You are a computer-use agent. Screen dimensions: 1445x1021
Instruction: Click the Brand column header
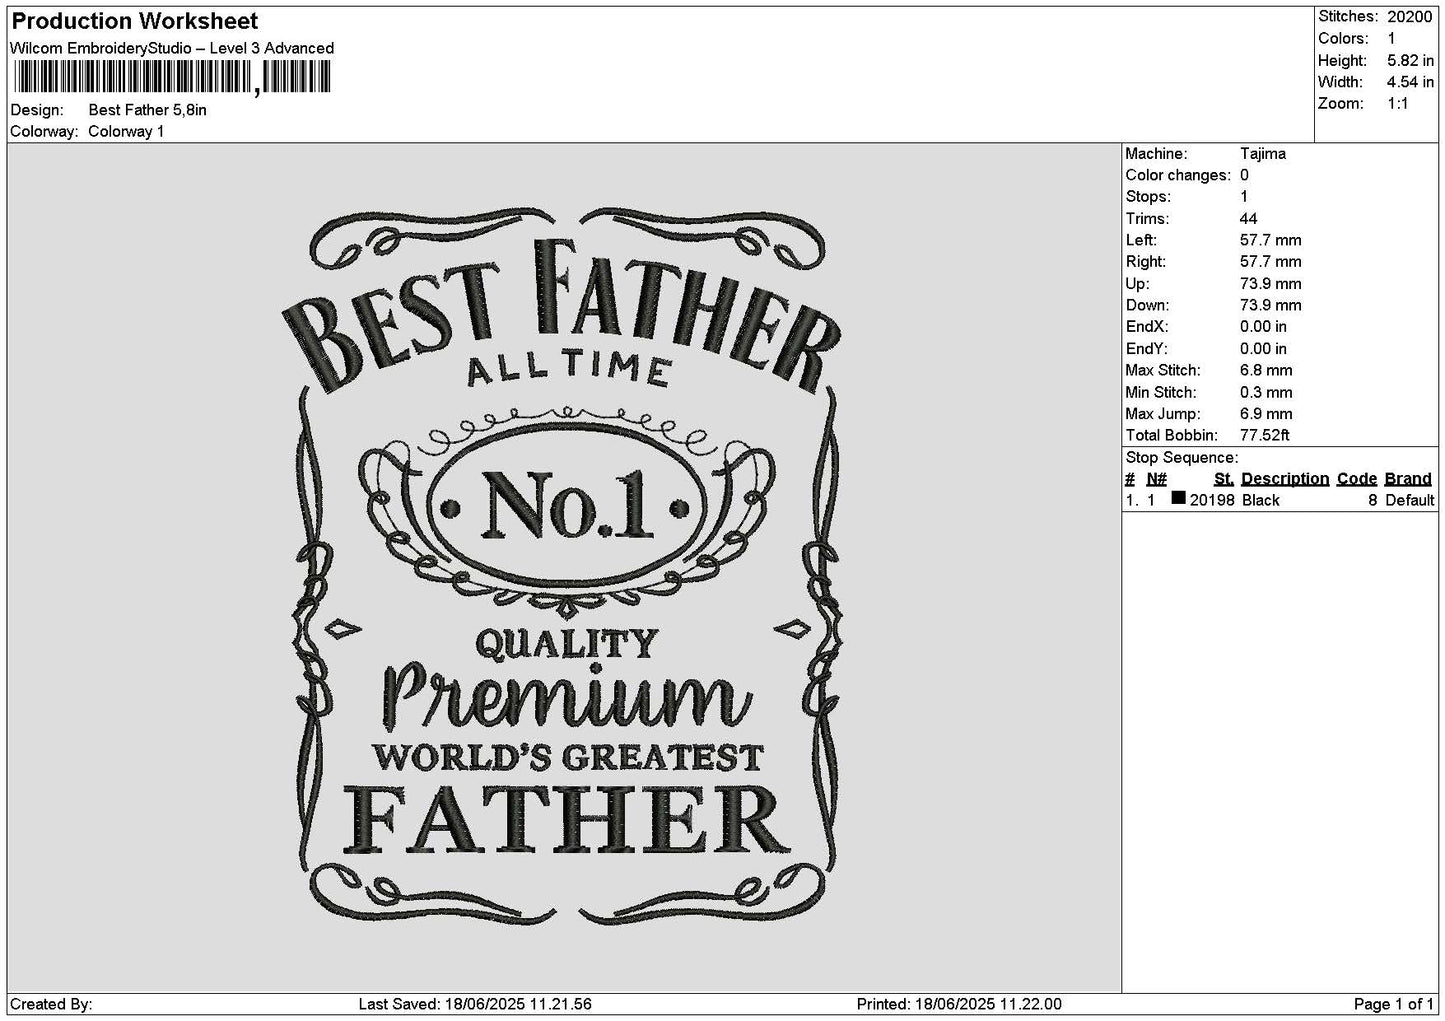(1408, 479)
